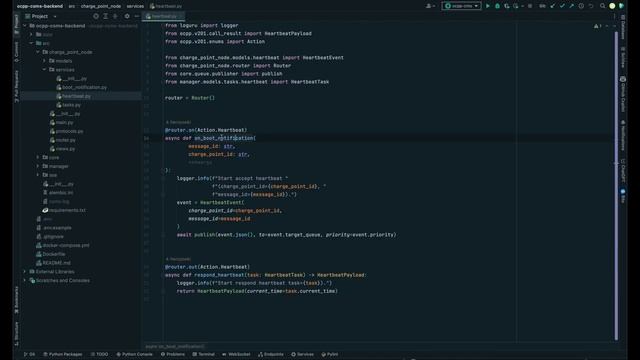Expand External Libraries node
The image size is (640, 360).
[25, 272]
